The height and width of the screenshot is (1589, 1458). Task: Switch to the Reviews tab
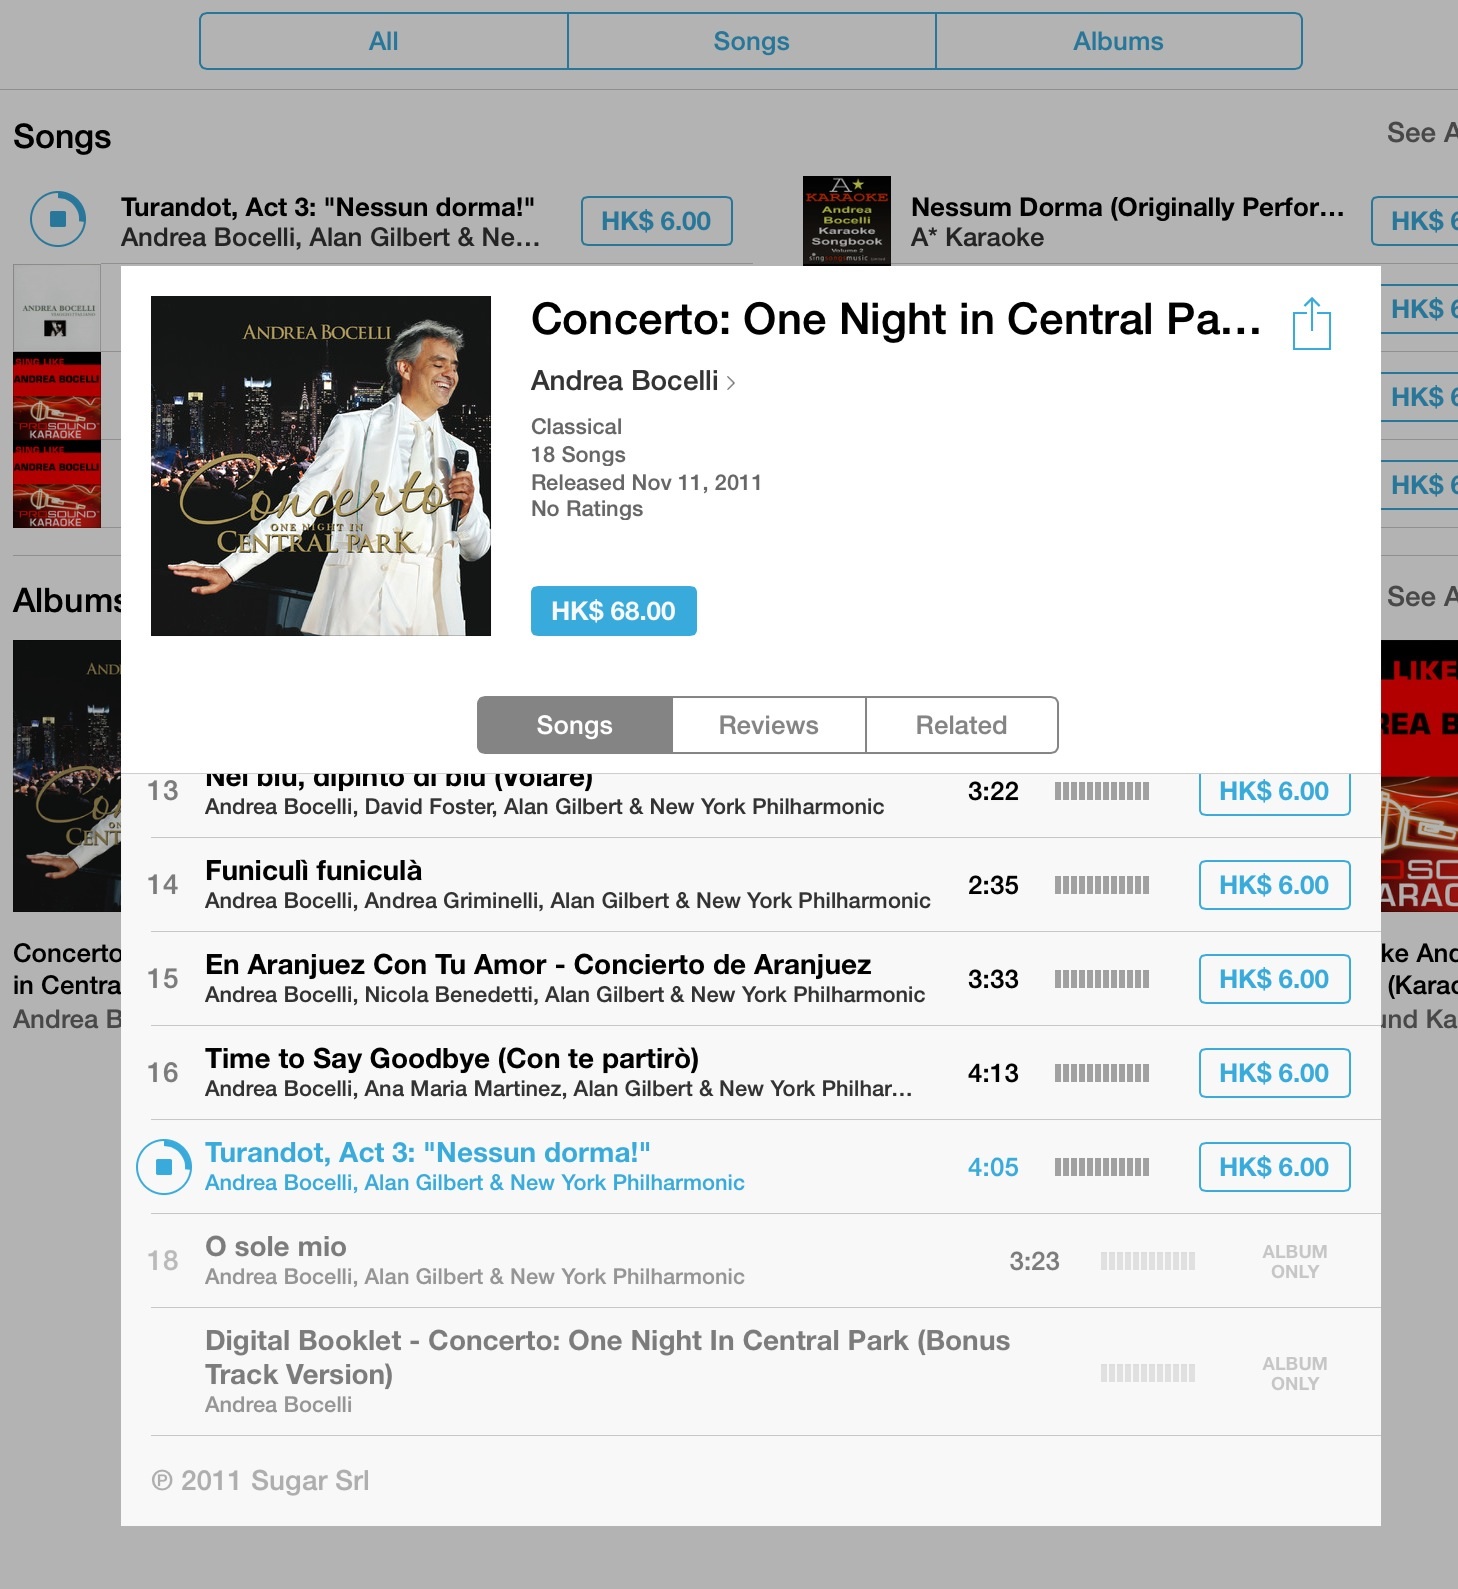[768, 725]
